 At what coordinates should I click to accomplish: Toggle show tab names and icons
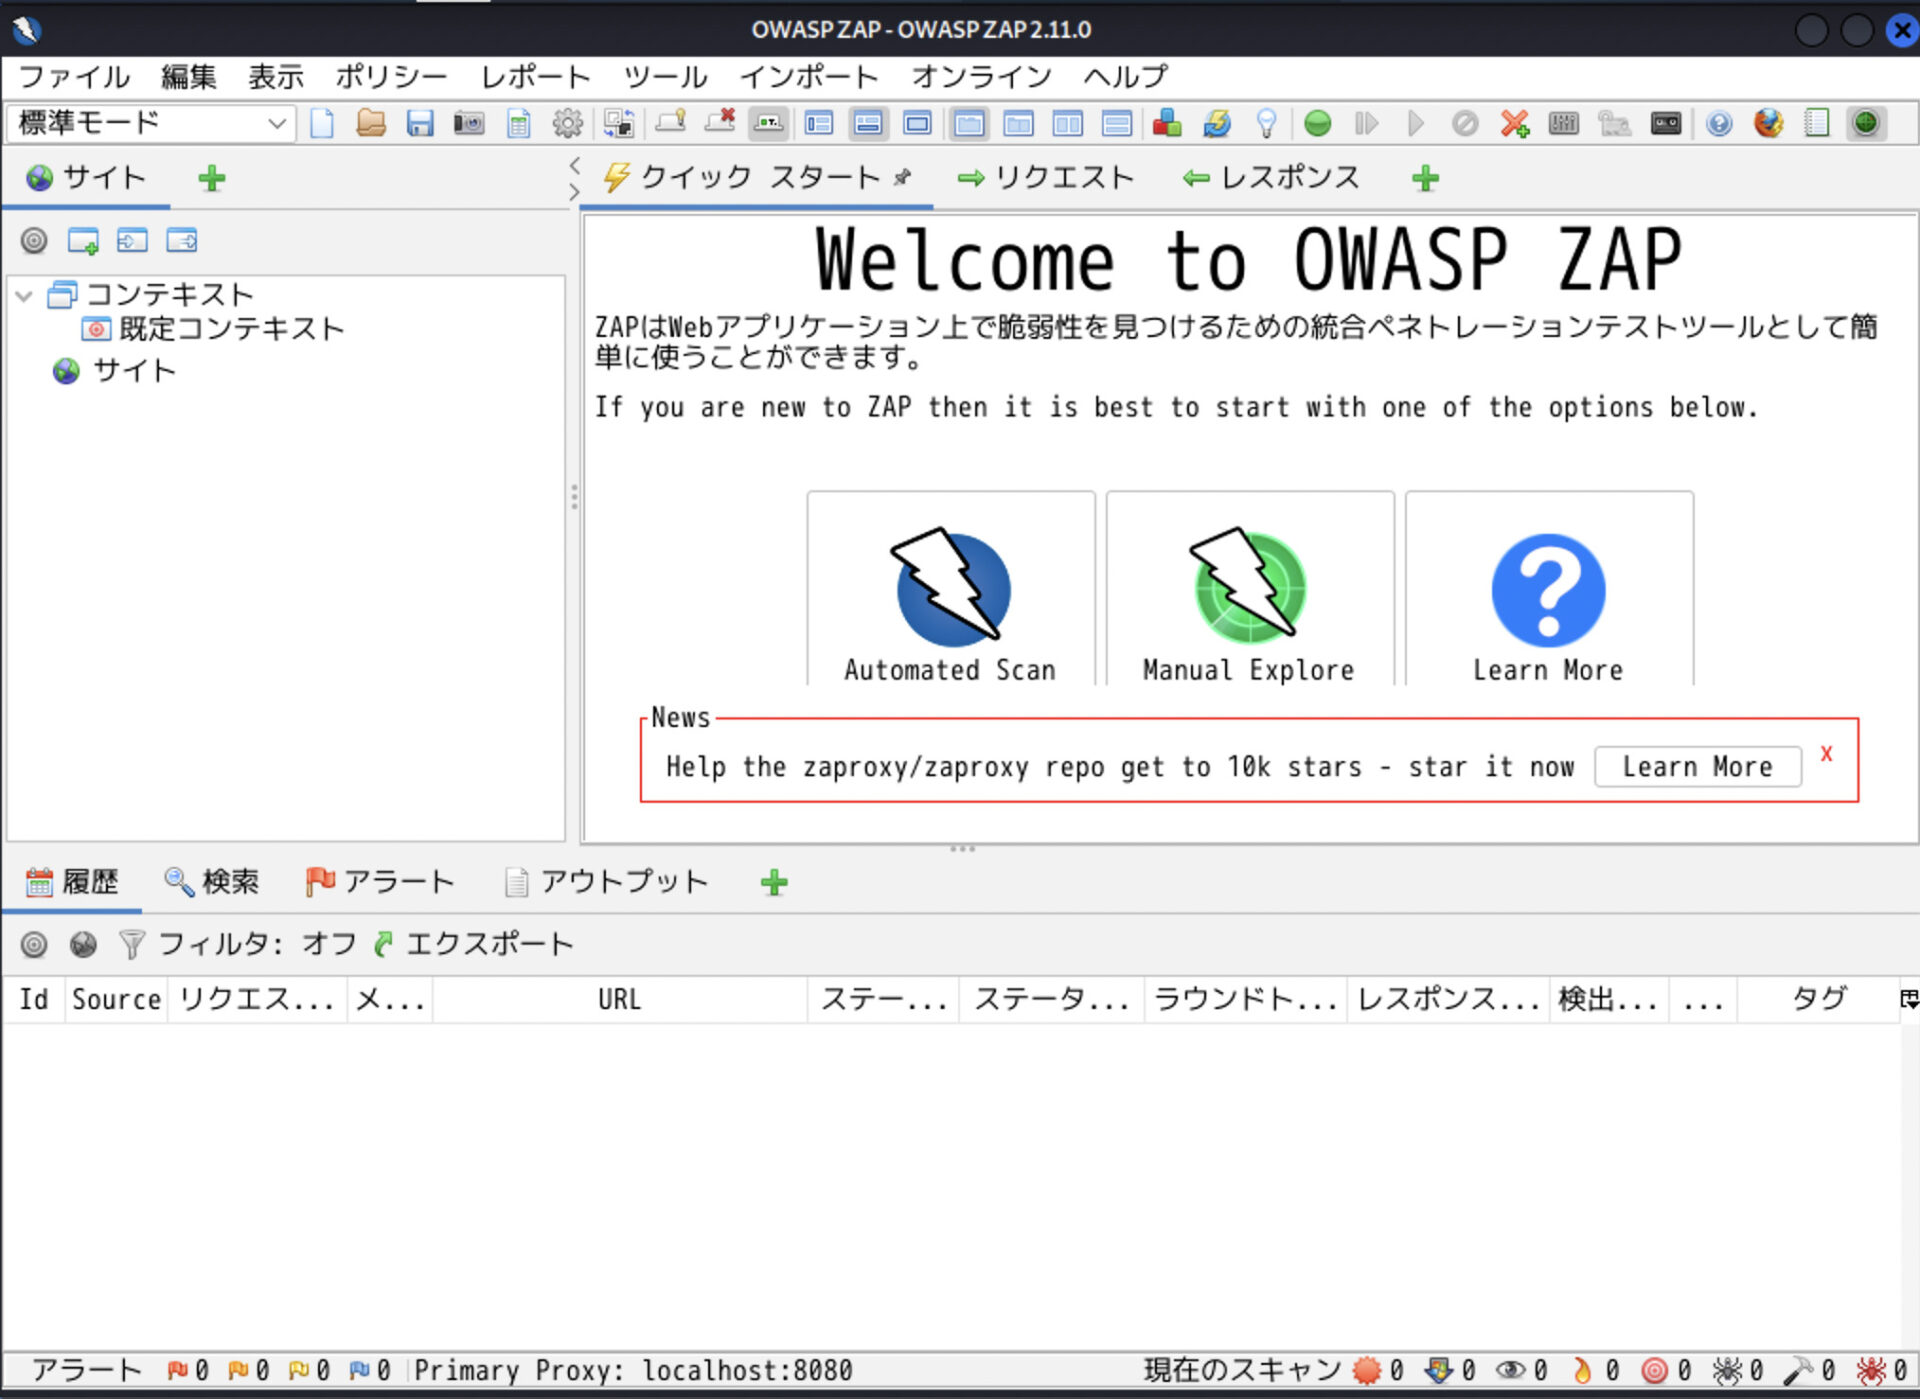point(769,123)
